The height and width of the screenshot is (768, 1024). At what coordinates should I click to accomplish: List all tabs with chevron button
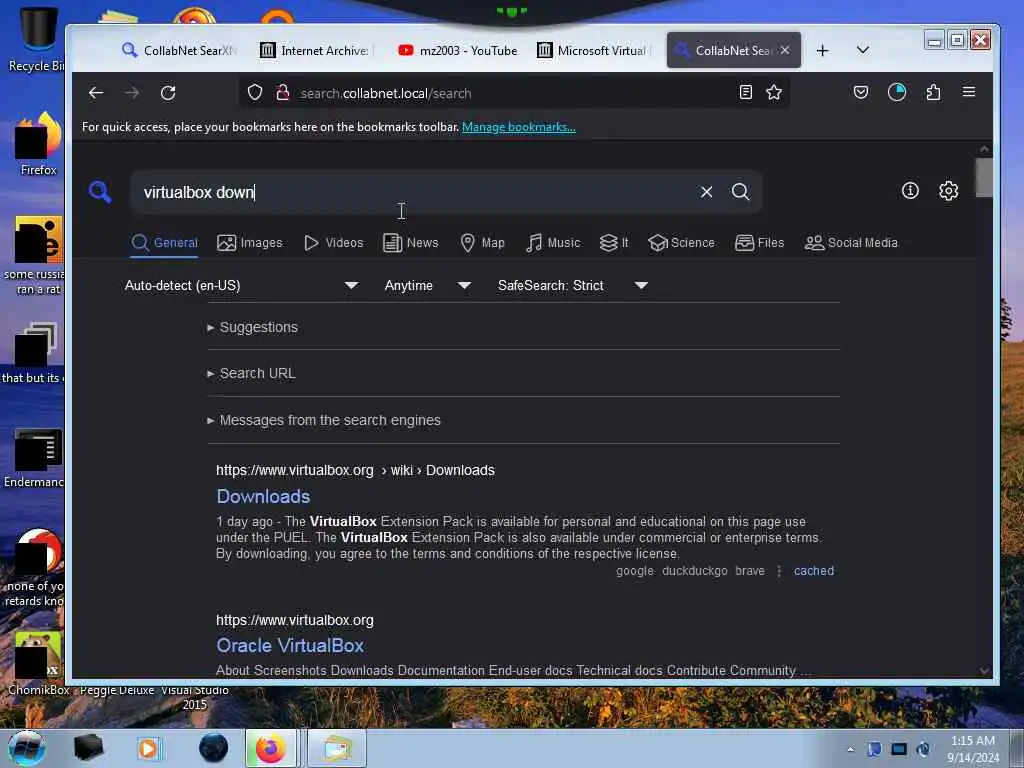pyautogui.click(x=862, y=50)
